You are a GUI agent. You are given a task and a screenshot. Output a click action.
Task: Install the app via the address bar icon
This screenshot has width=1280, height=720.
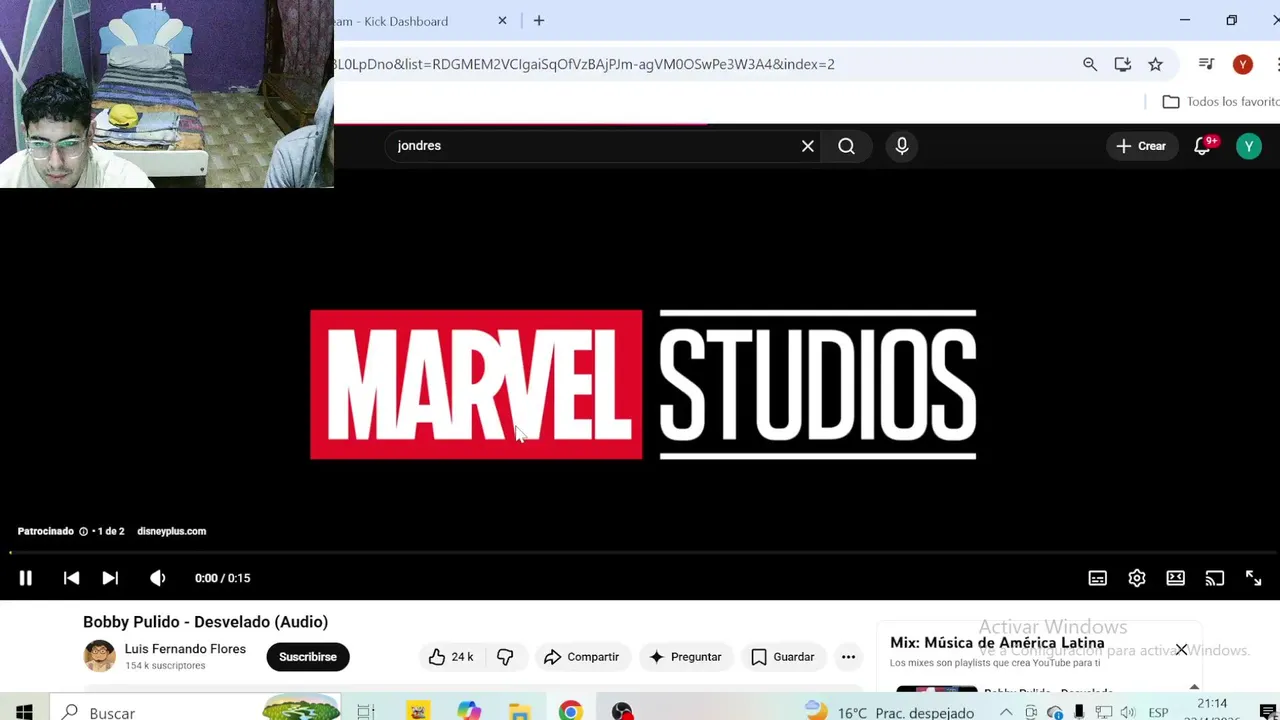click(x=1123, y=64)
